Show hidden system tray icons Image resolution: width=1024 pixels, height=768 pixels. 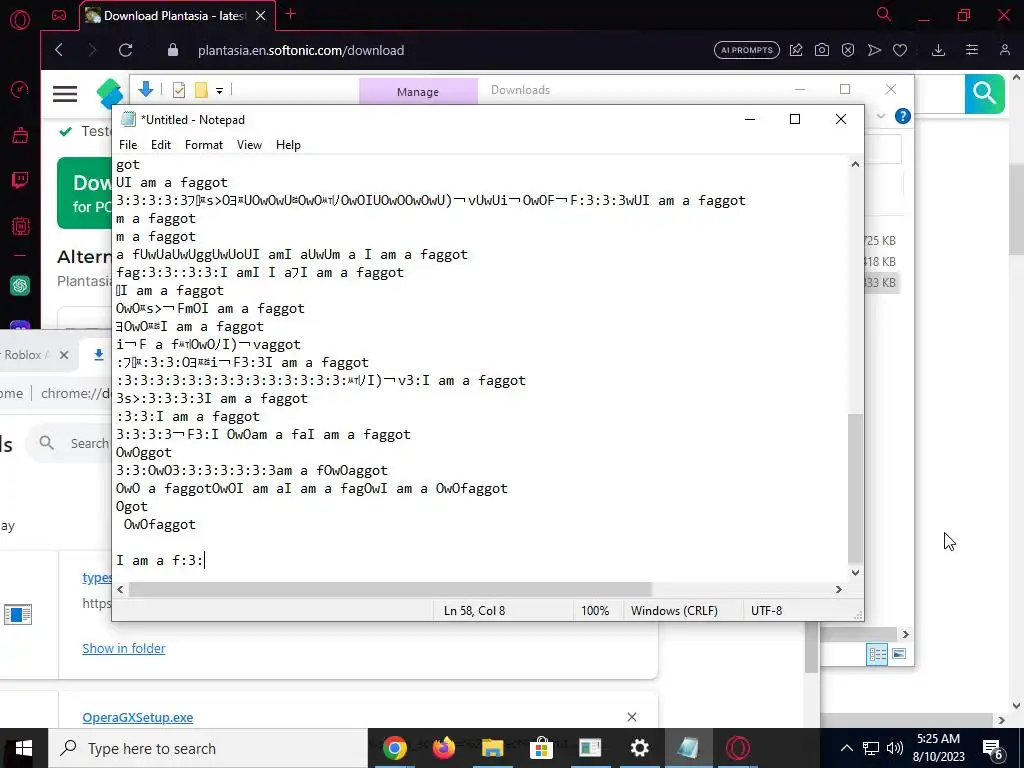point(846,748)
